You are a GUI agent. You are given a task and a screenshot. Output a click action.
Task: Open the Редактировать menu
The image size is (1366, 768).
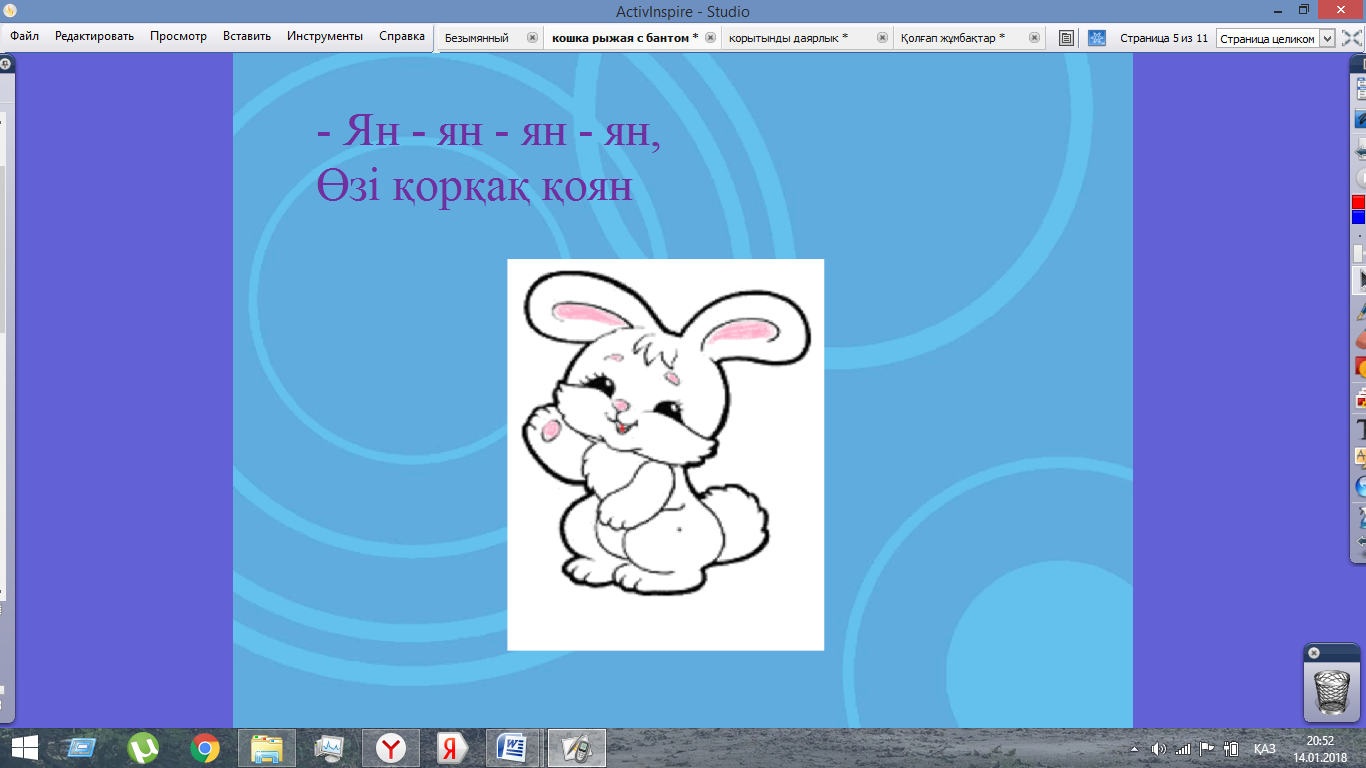pyautogui.click(x=94, y=36)
